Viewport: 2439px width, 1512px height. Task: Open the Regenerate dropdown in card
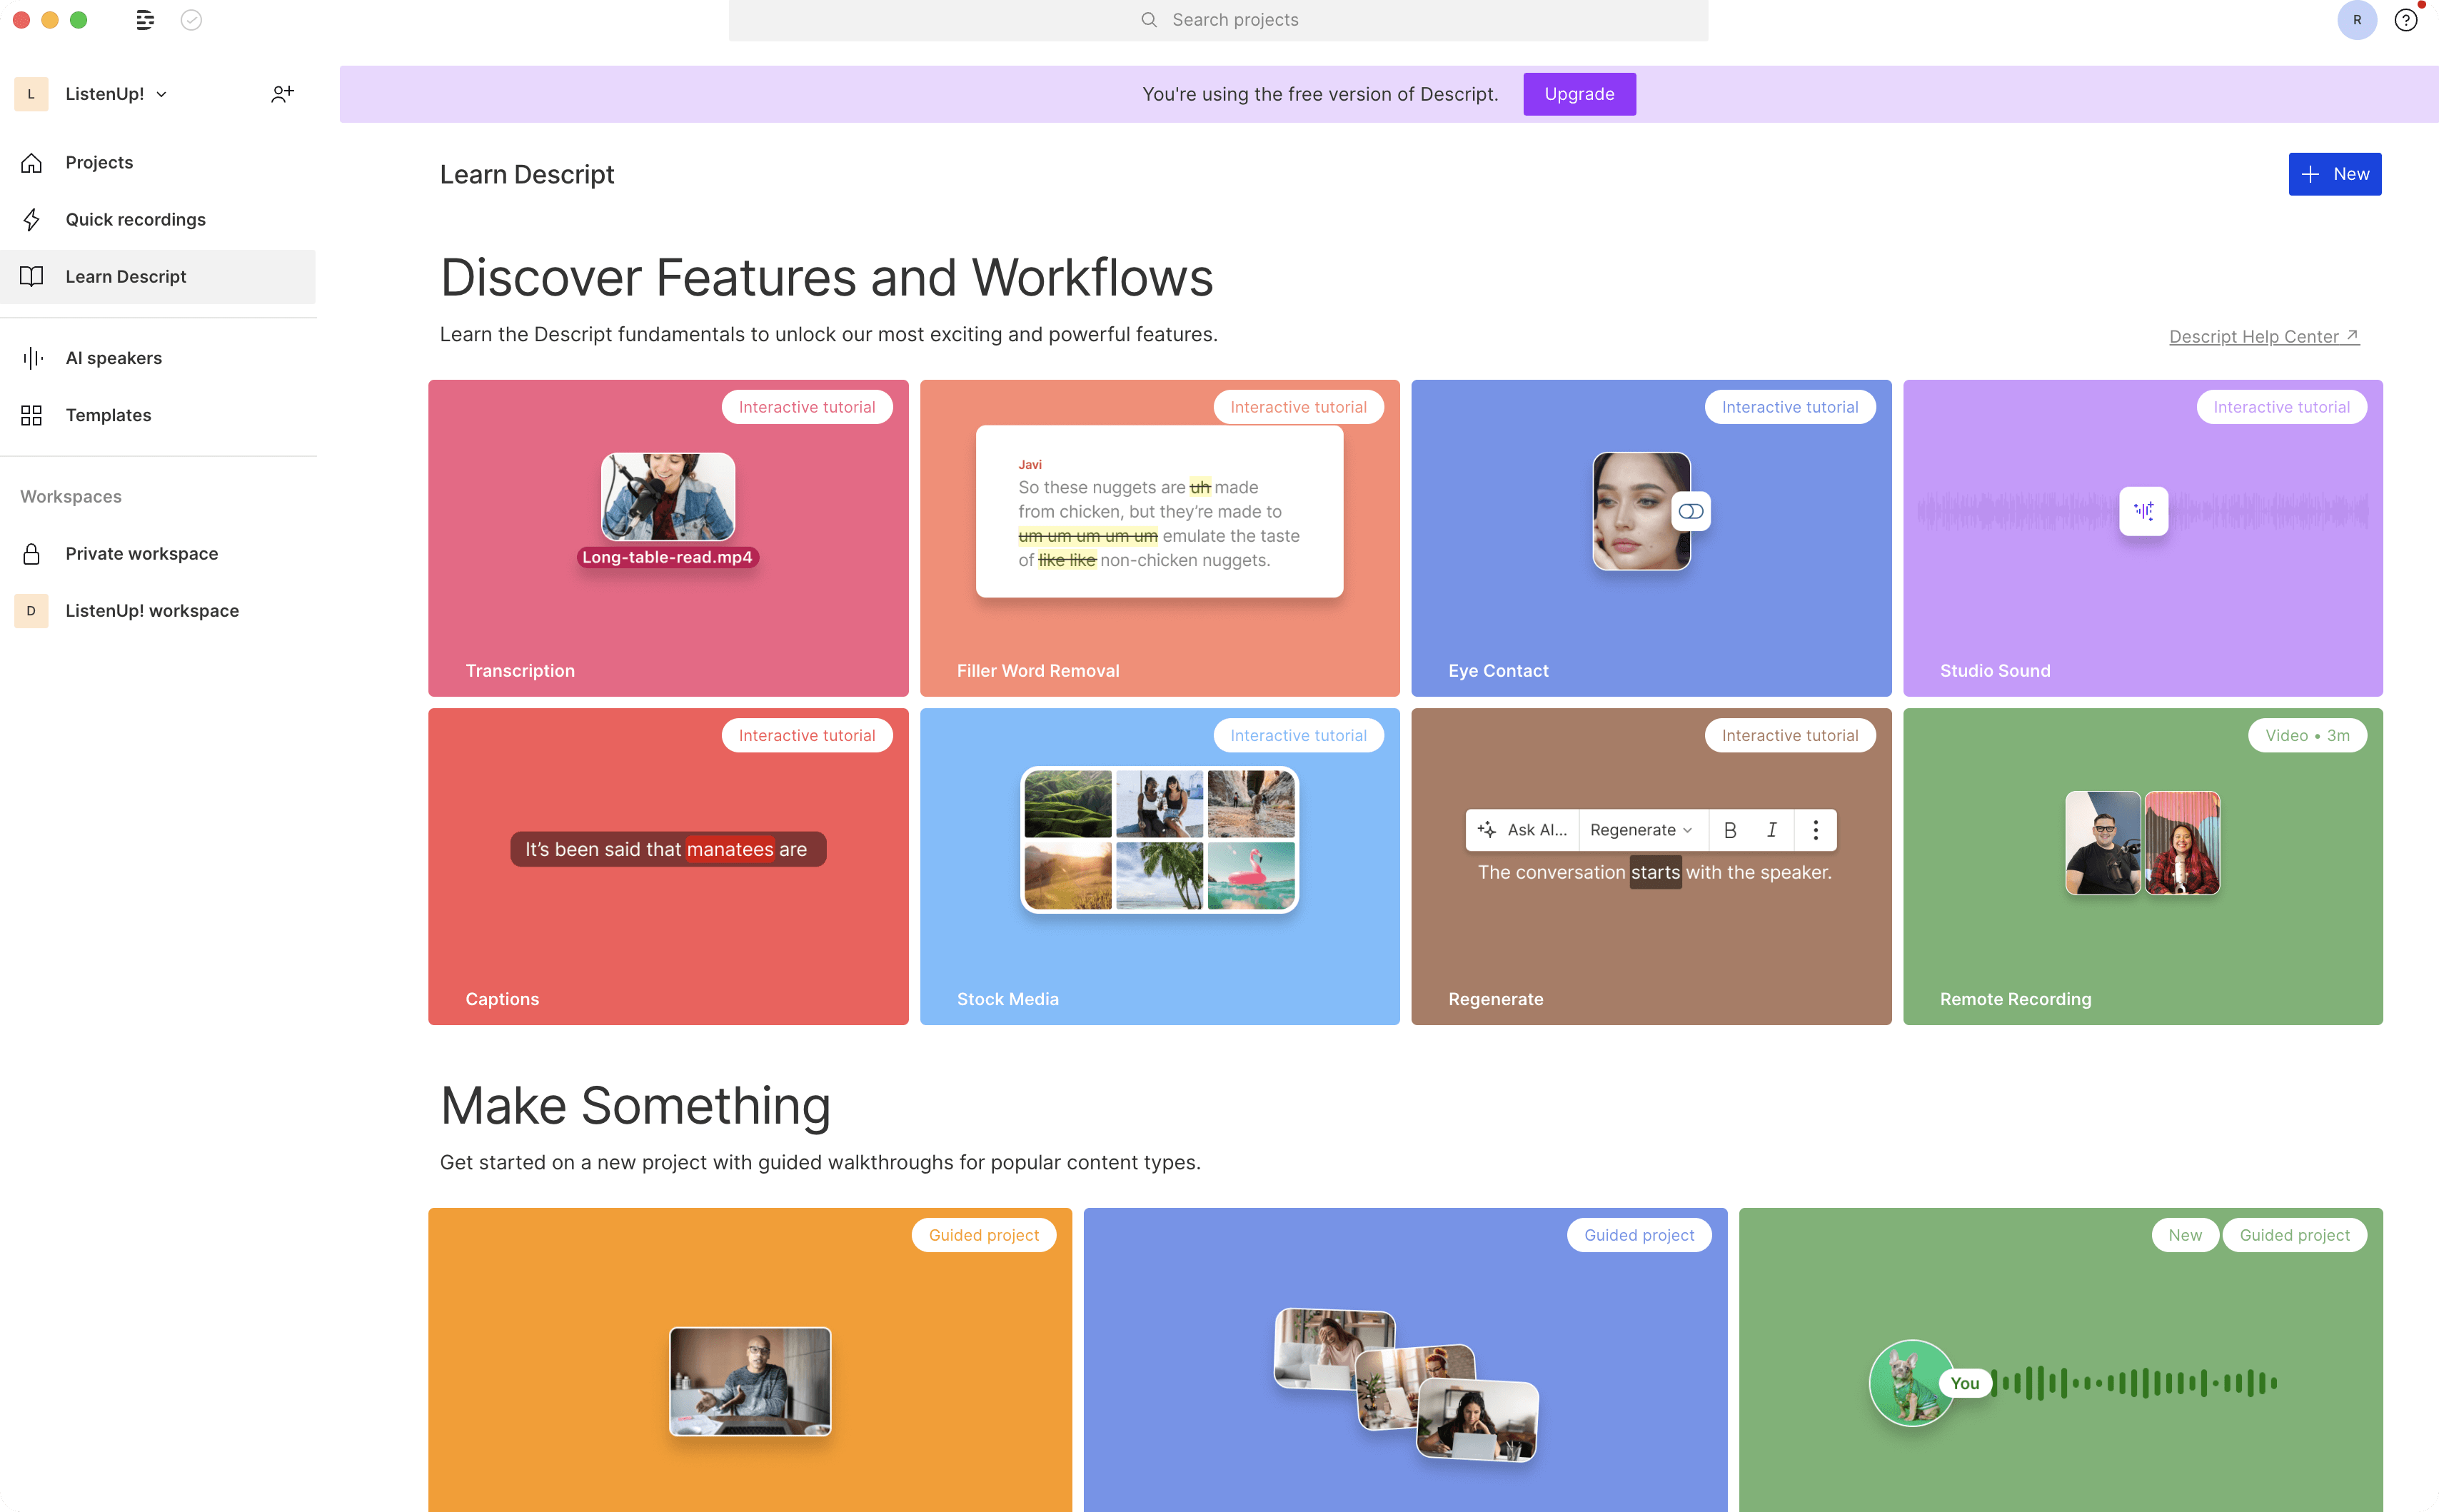point(1642,830)
